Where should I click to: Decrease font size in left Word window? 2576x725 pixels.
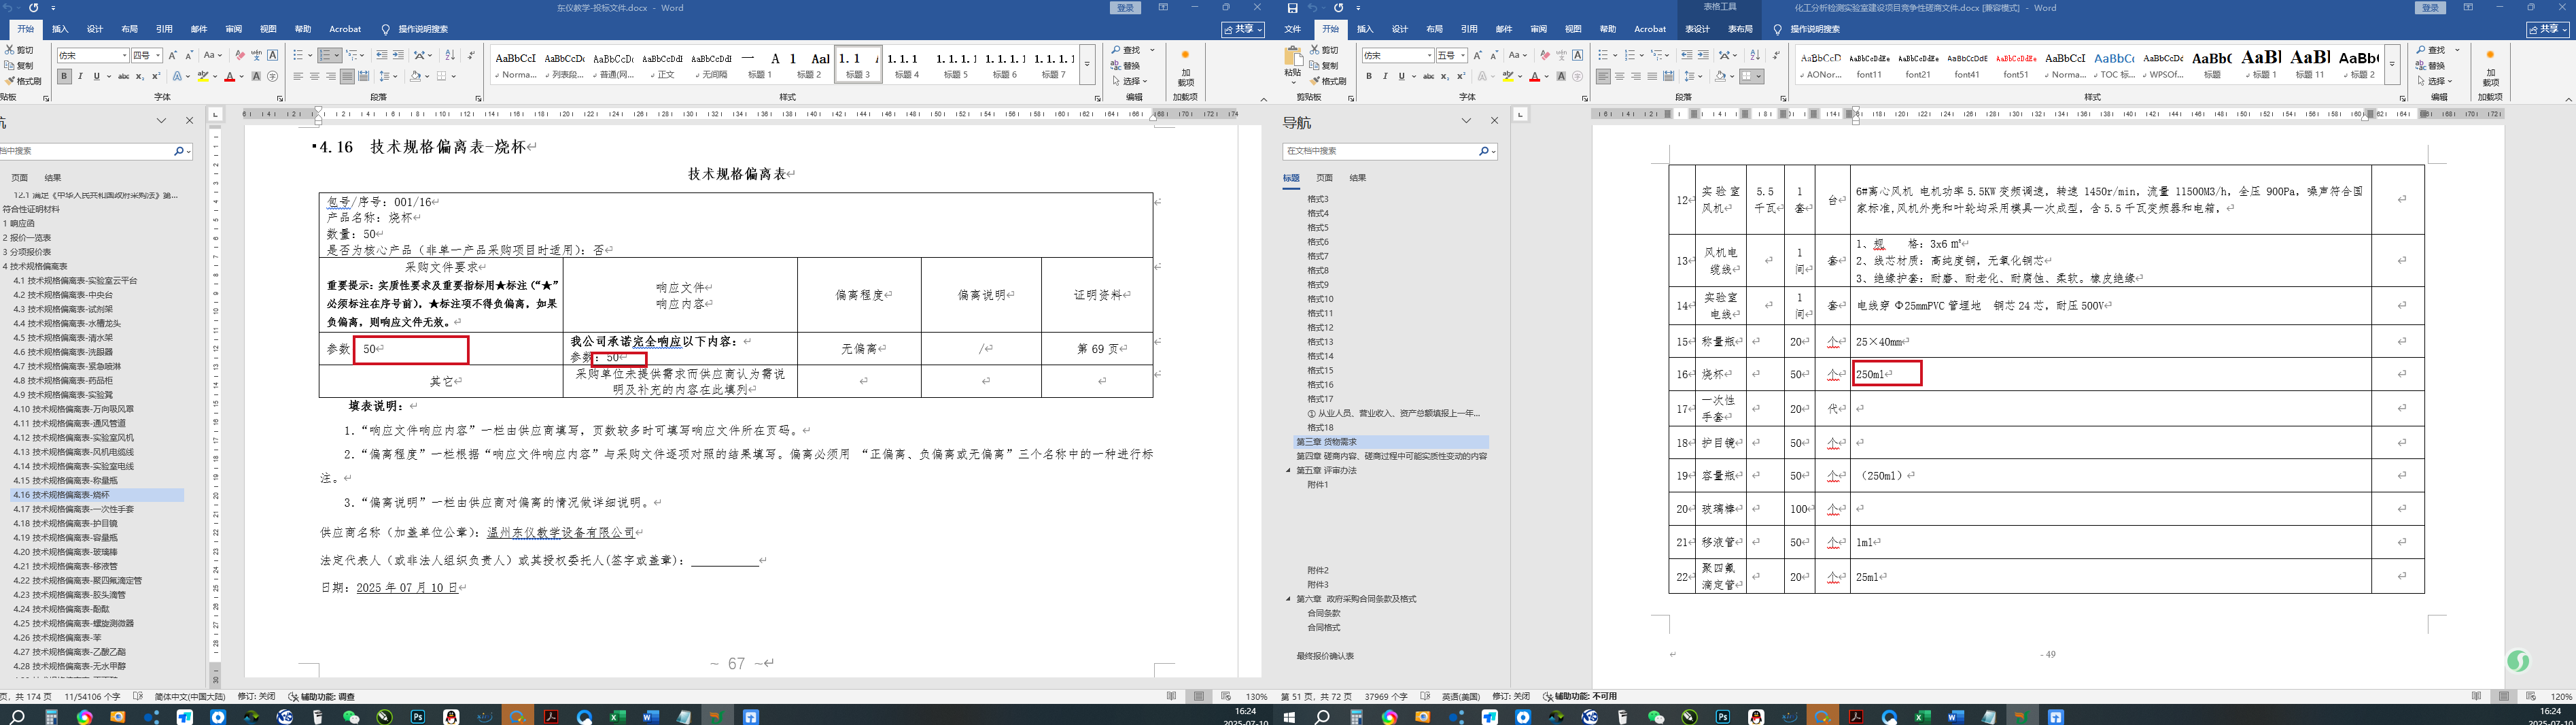(189, 55)
